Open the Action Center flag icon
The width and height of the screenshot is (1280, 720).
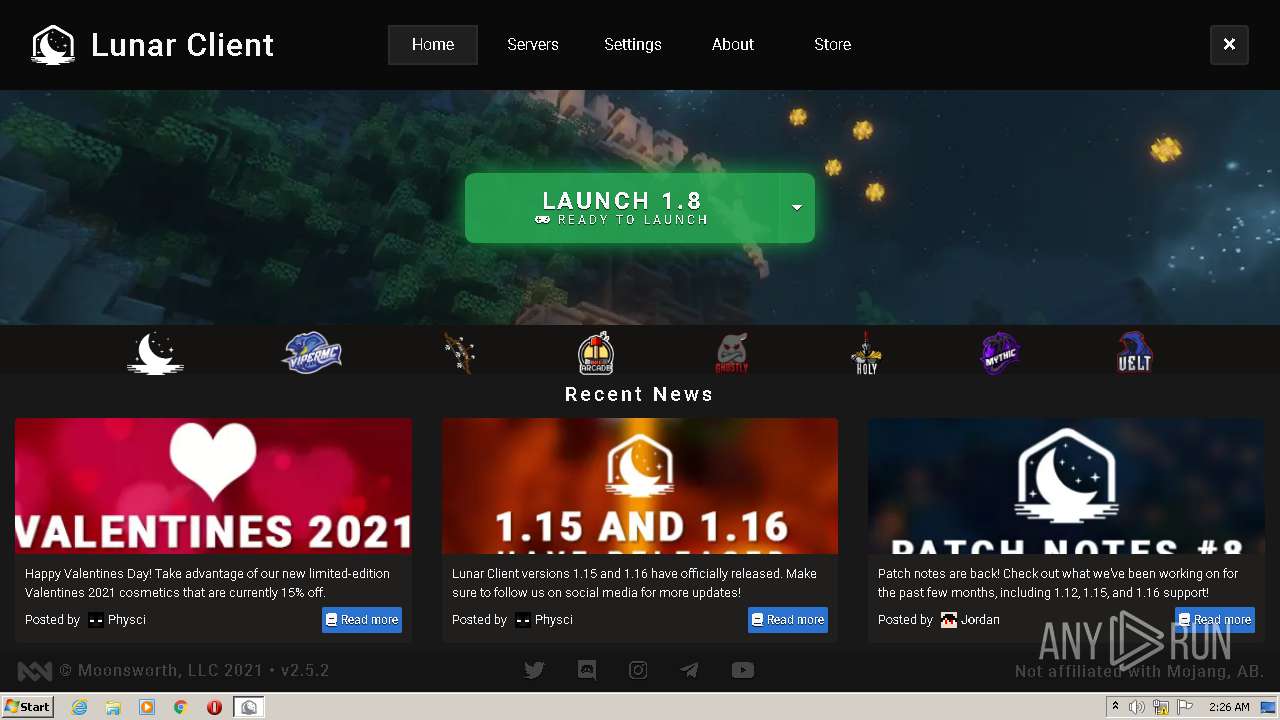[1185, 707]
